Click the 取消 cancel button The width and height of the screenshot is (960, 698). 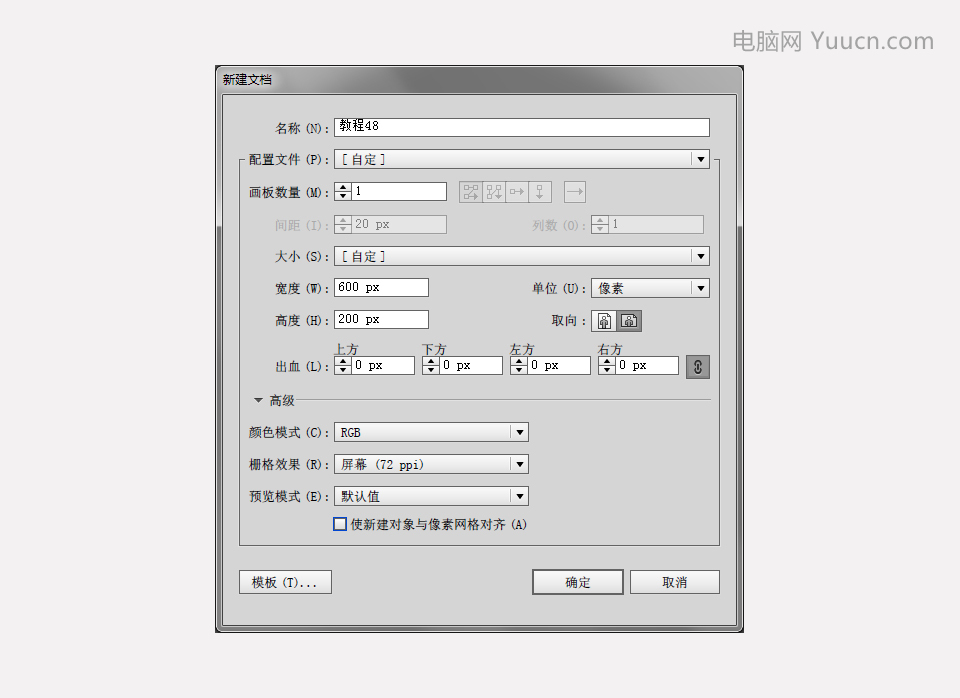(x=674, y=582)
